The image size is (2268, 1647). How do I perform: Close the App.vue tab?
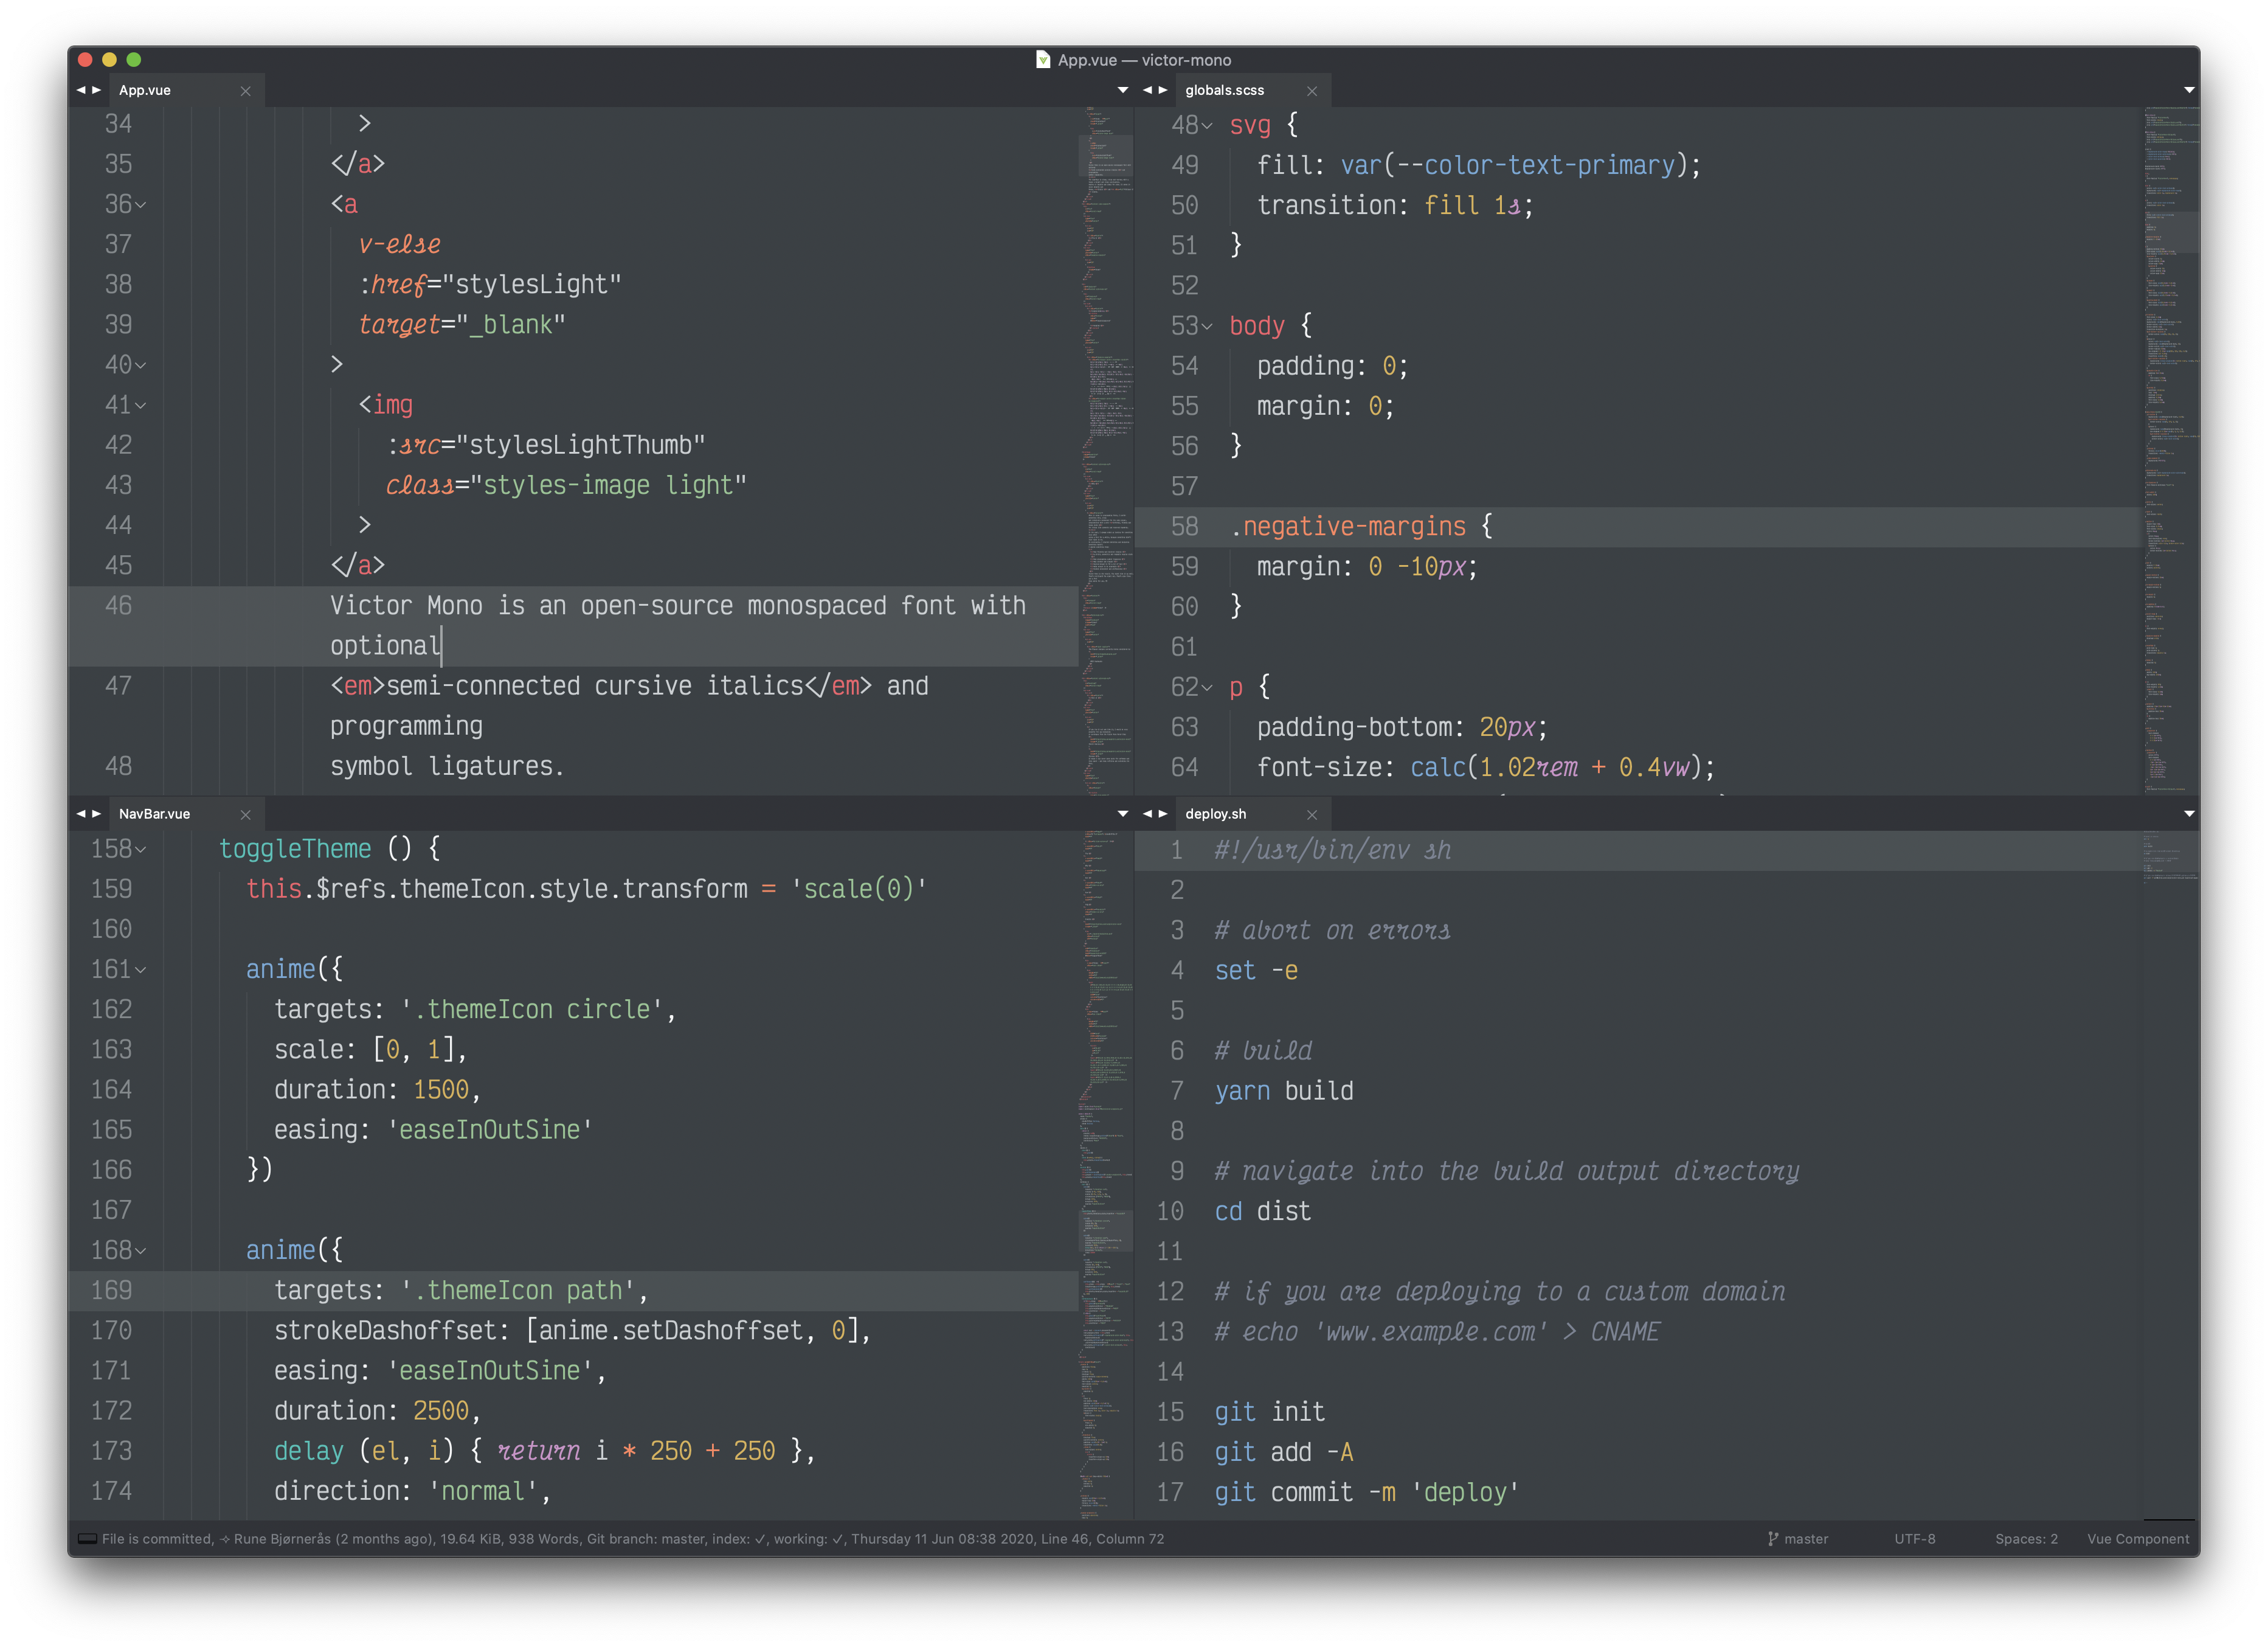(246, 91)
